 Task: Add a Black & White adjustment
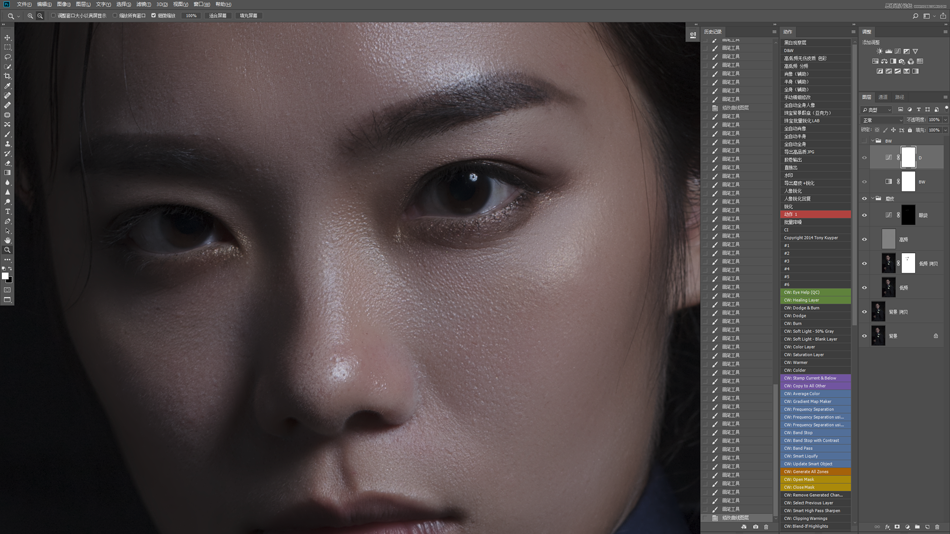[x=893, y=61]
